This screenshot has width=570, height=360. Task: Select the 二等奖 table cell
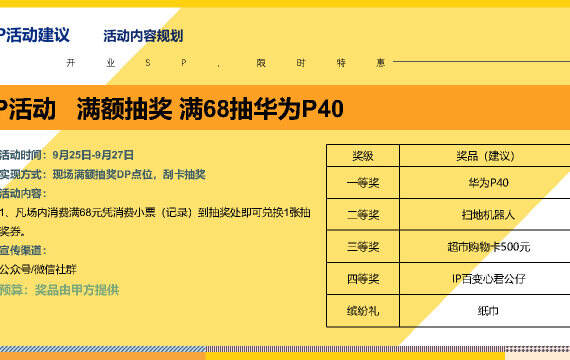tap(363, 215)
